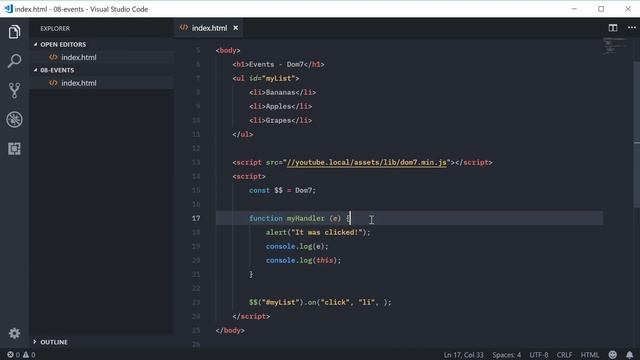Click the Bananas list item line

282,92
